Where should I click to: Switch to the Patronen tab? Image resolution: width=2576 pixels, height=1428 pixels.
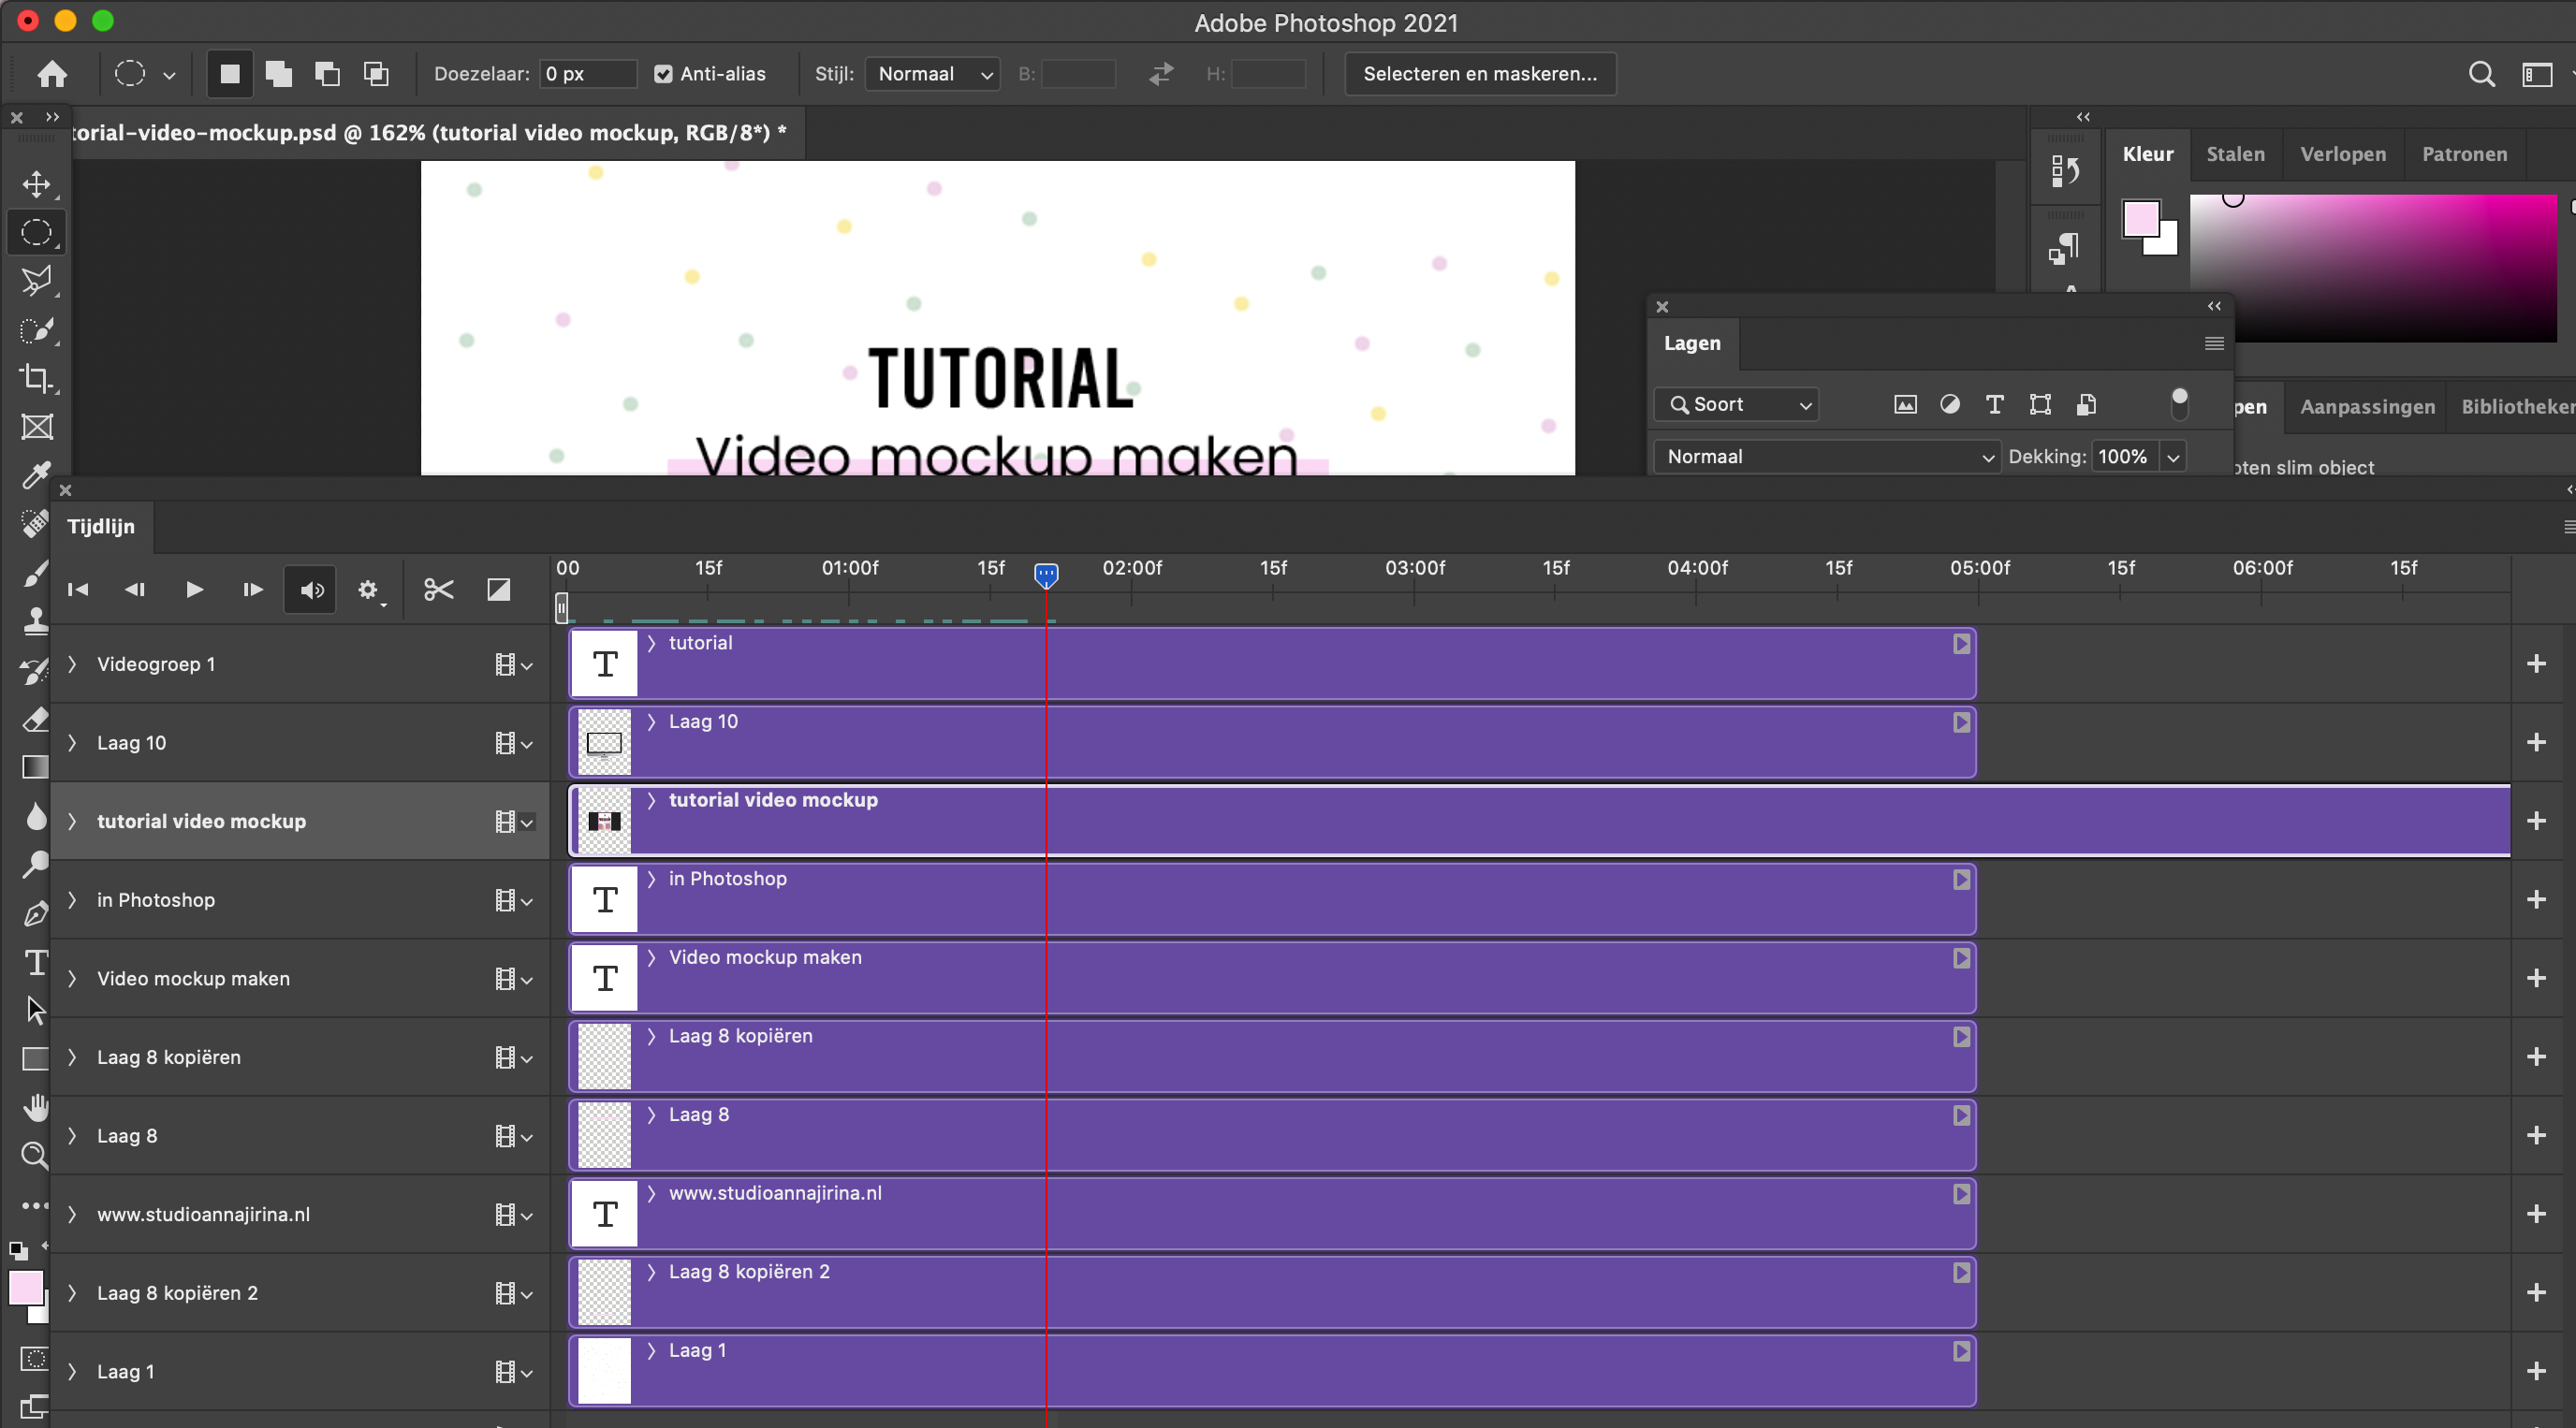(x=2464, y=154)
